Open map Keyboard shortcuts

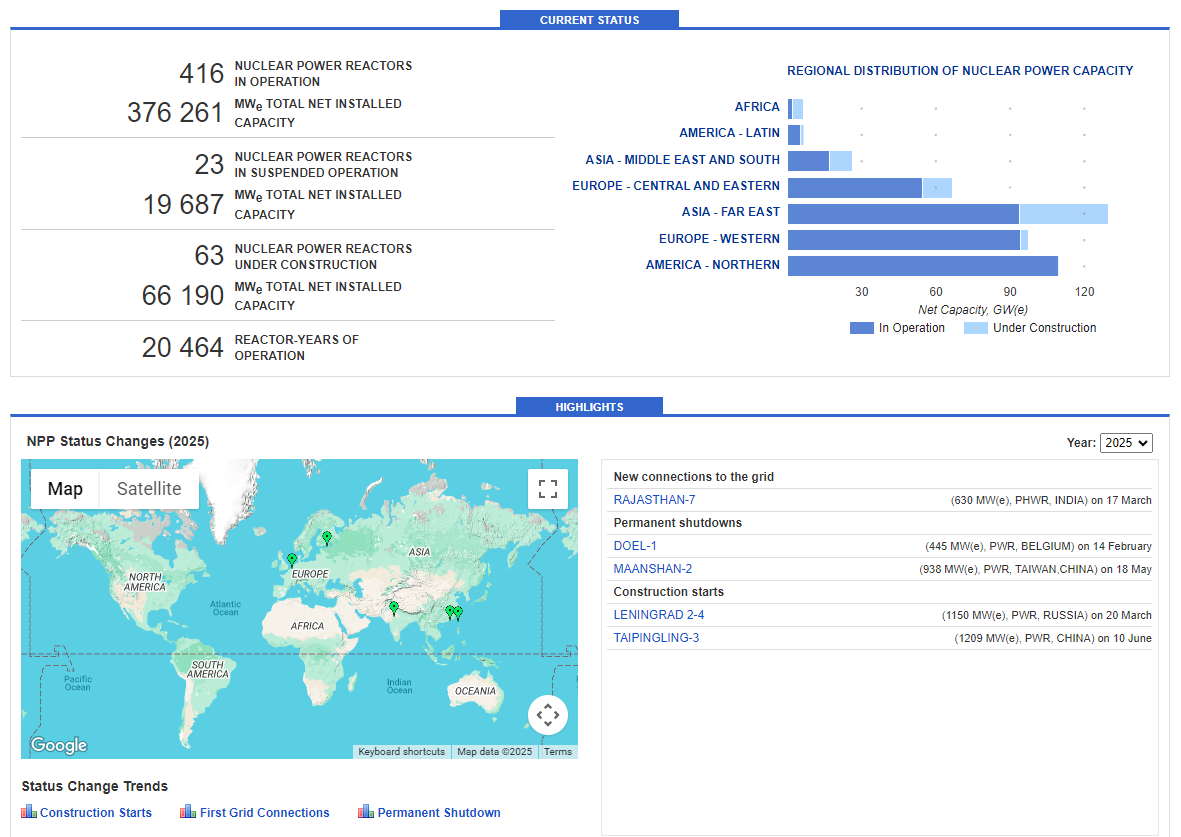[401, 752]
